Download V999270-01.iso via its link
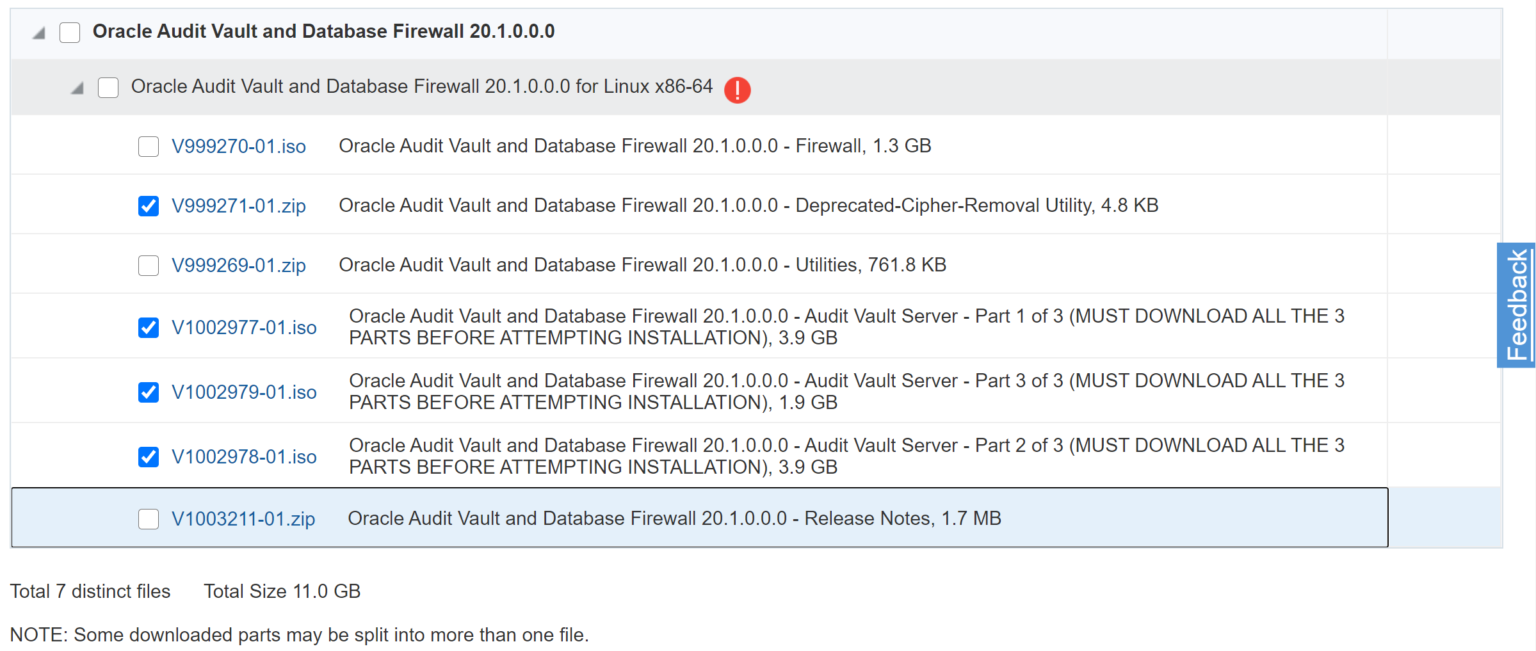The height and width of the screenshot is (651, 1536). point(239,145)
